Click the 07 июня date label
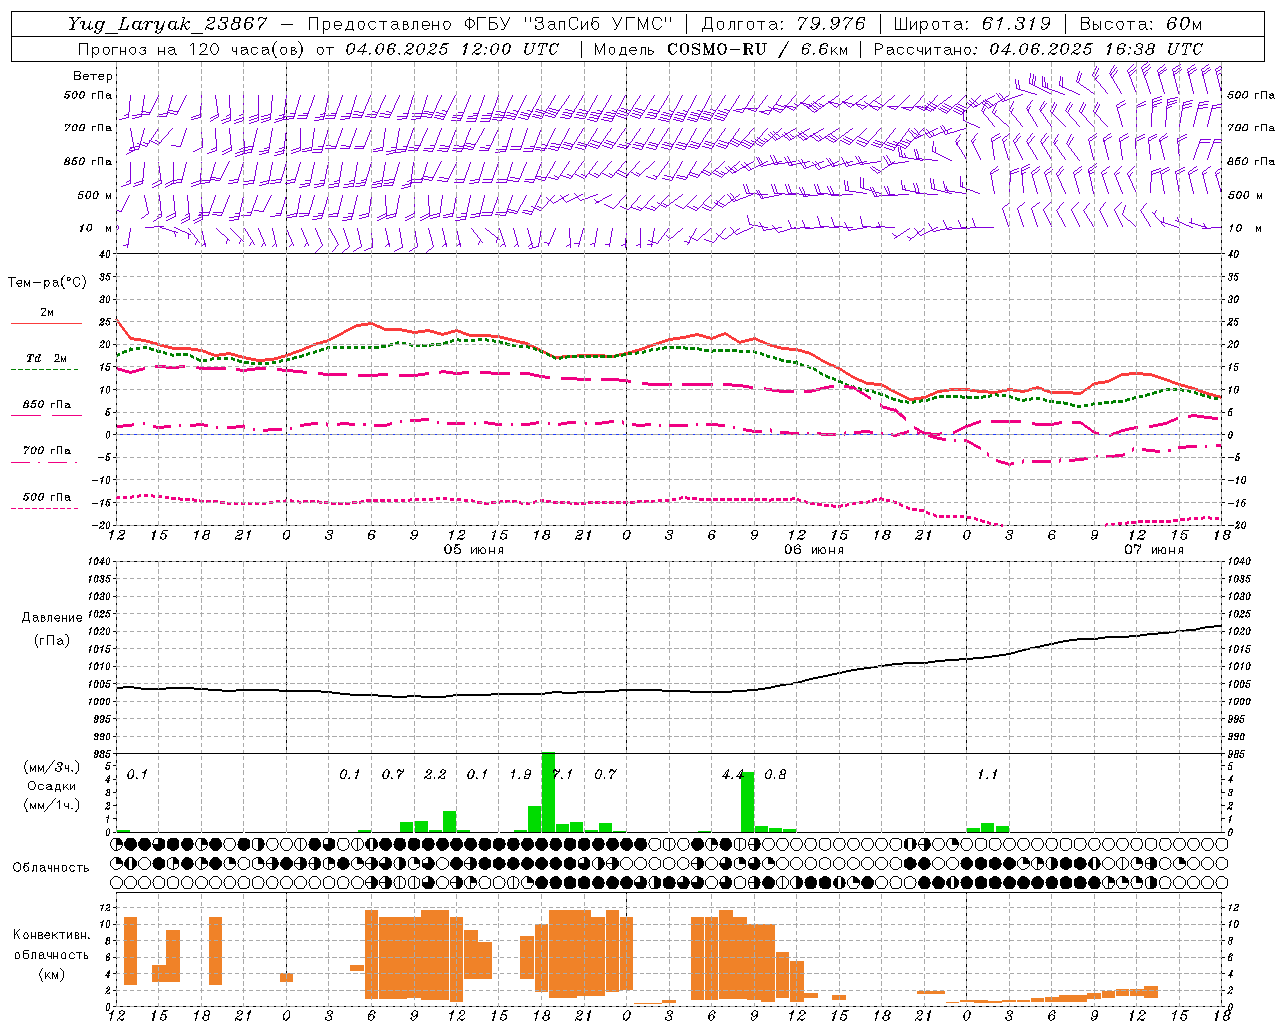 pos(1154,550)
